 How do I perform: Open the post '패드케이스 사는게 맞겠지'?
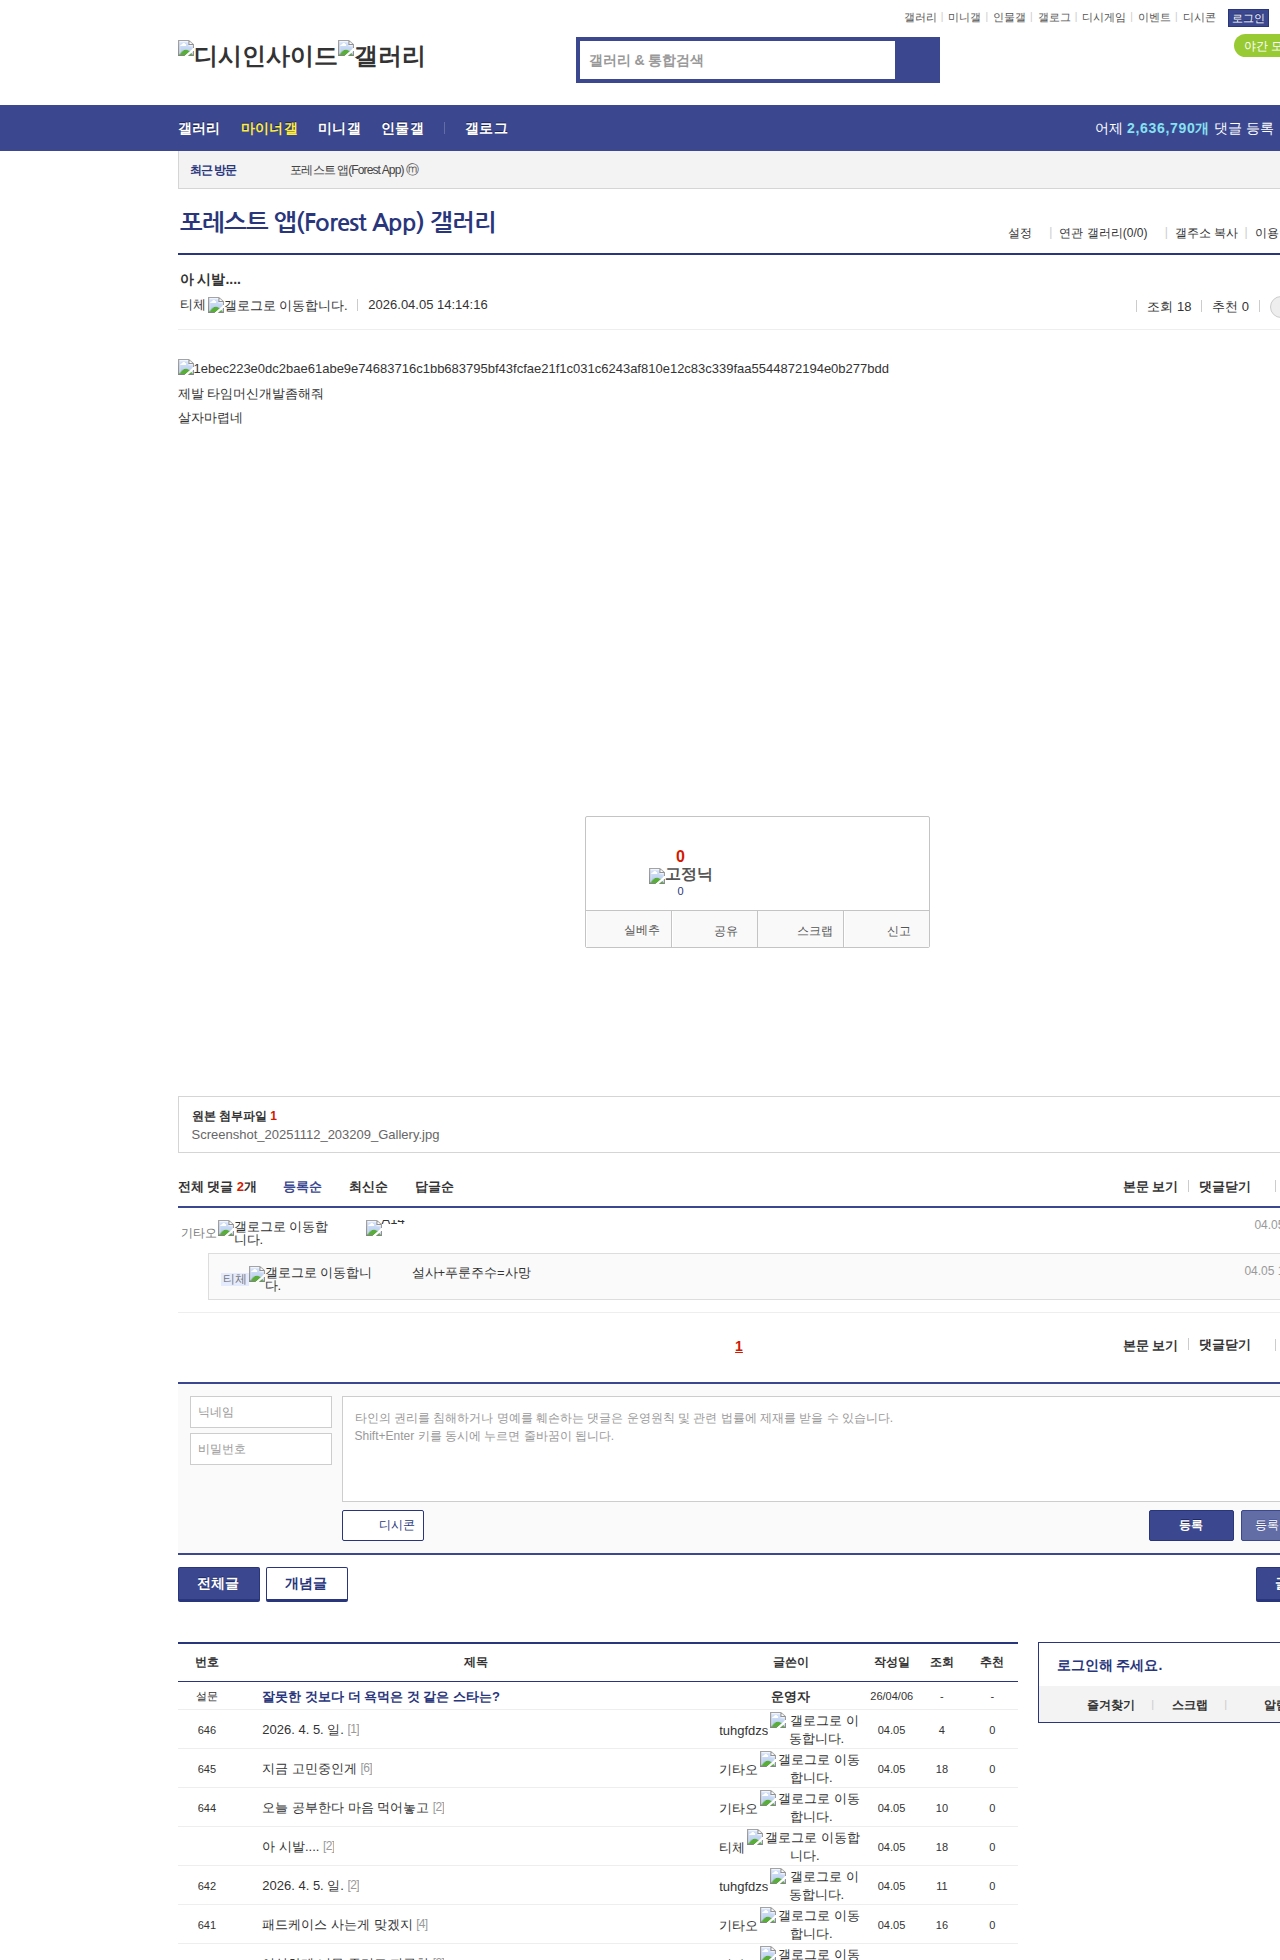(x=337, y=1925)
